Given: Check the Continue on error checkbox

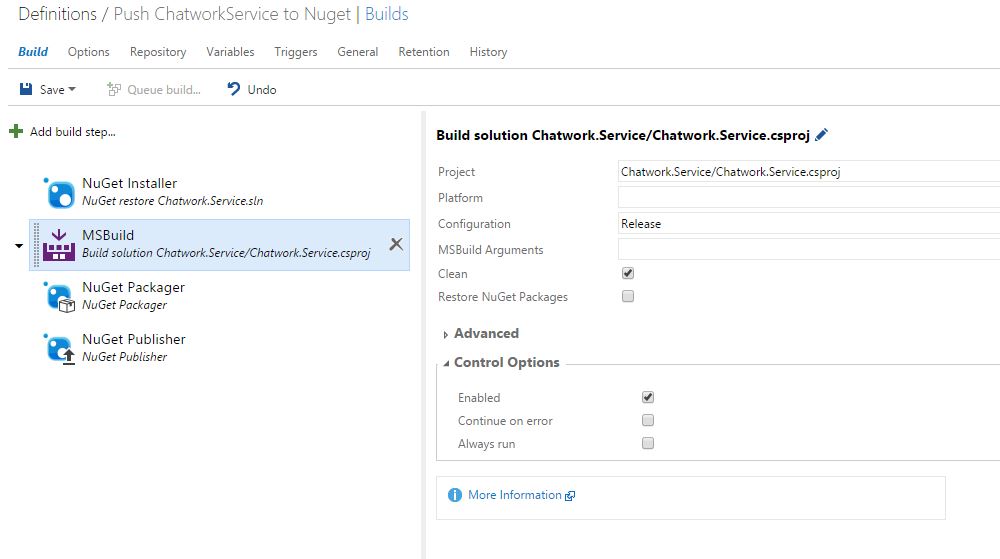Looking at the screenshot, I should pyautogui.click(x=648, y=420).
